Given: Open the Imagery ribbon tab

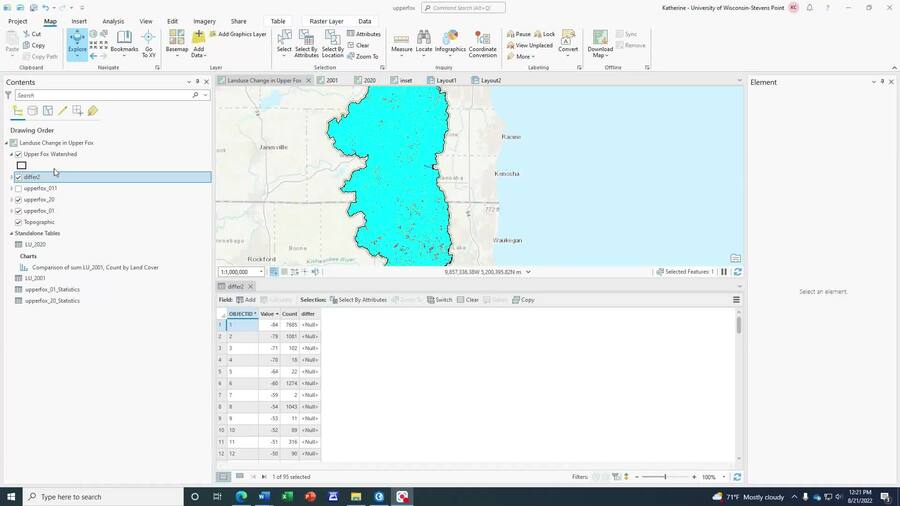Looking at the screenshot, I should [x=204, y=21].
